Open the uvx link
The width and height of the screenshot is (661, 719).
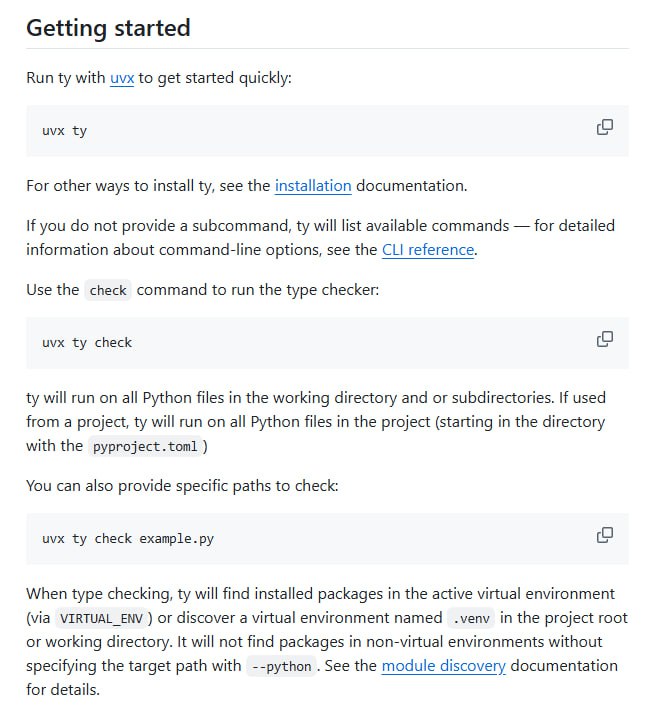pos(122,78)
